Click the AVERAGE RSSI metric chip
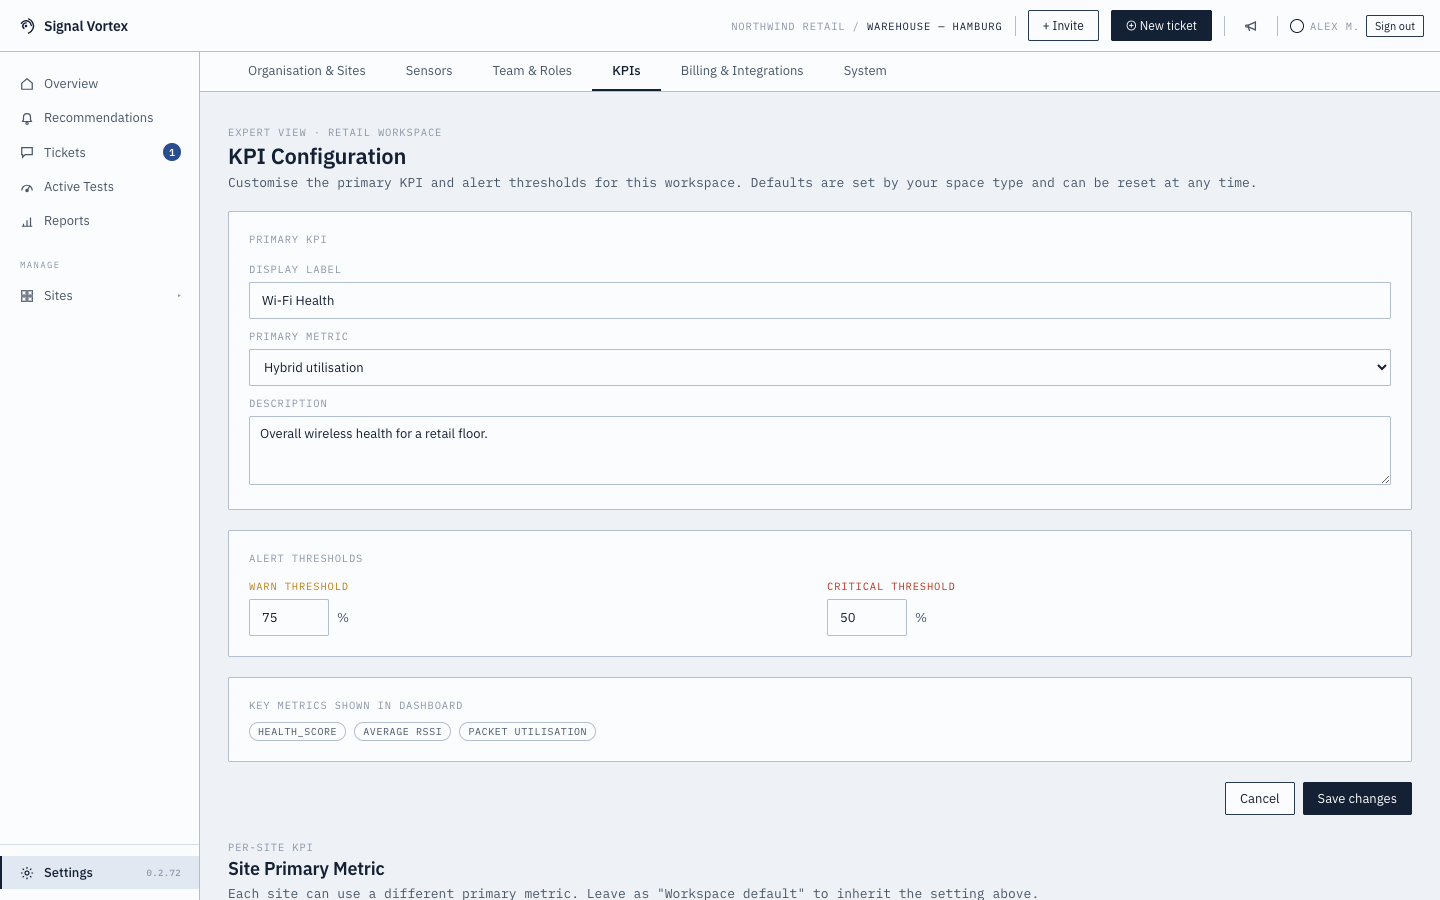The width and height of the screenshot is (1440, 900). point(402,732)
